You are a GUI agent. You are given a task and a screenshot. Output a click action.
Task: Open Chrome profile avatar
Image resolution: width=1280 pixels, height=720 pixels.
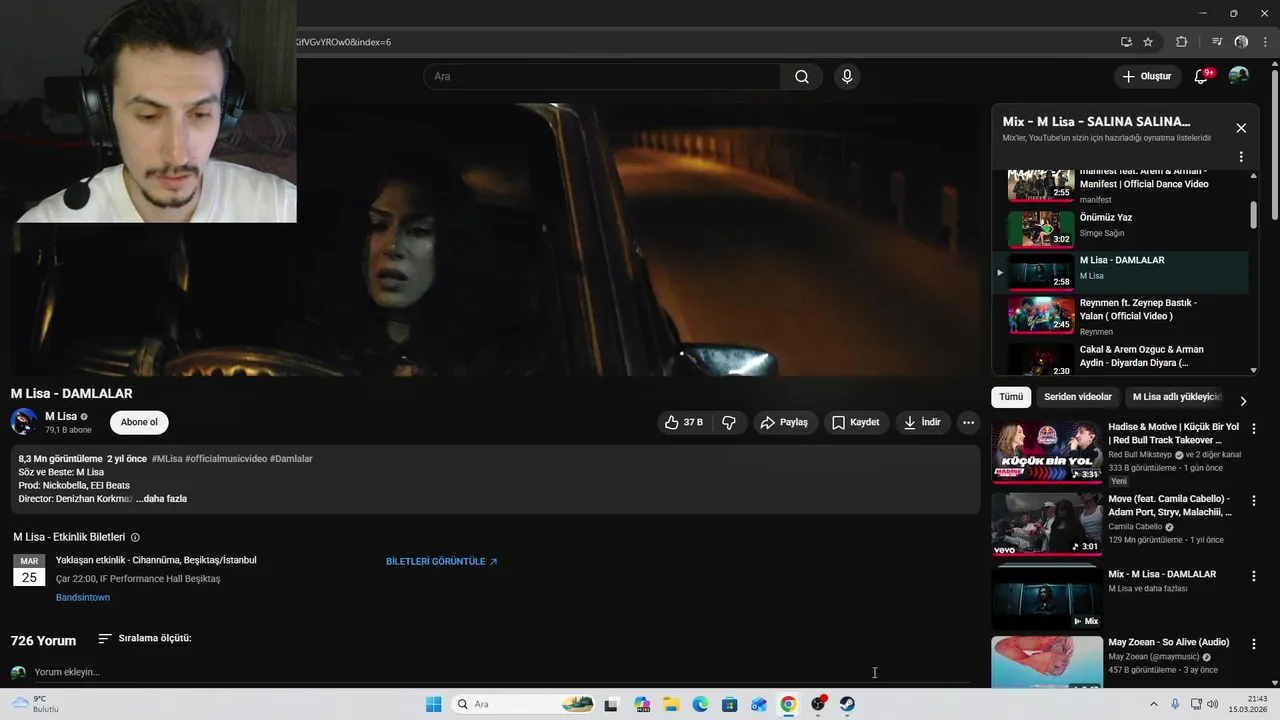click(1241, 42)
